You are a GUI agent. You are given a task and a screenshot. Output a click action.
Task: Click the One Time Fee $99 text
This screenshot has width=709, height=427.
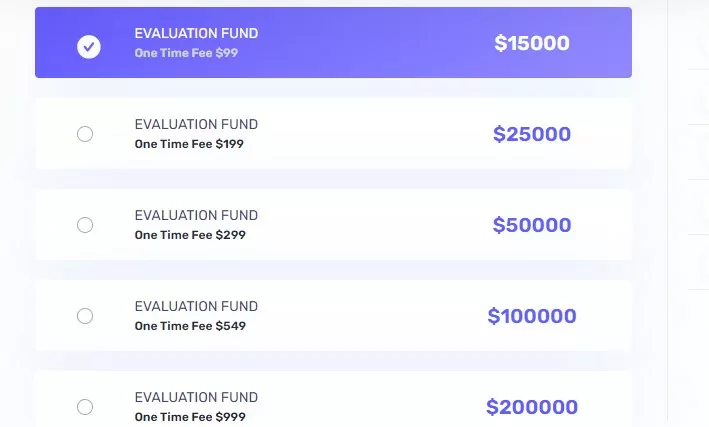[x=186, y=53]
